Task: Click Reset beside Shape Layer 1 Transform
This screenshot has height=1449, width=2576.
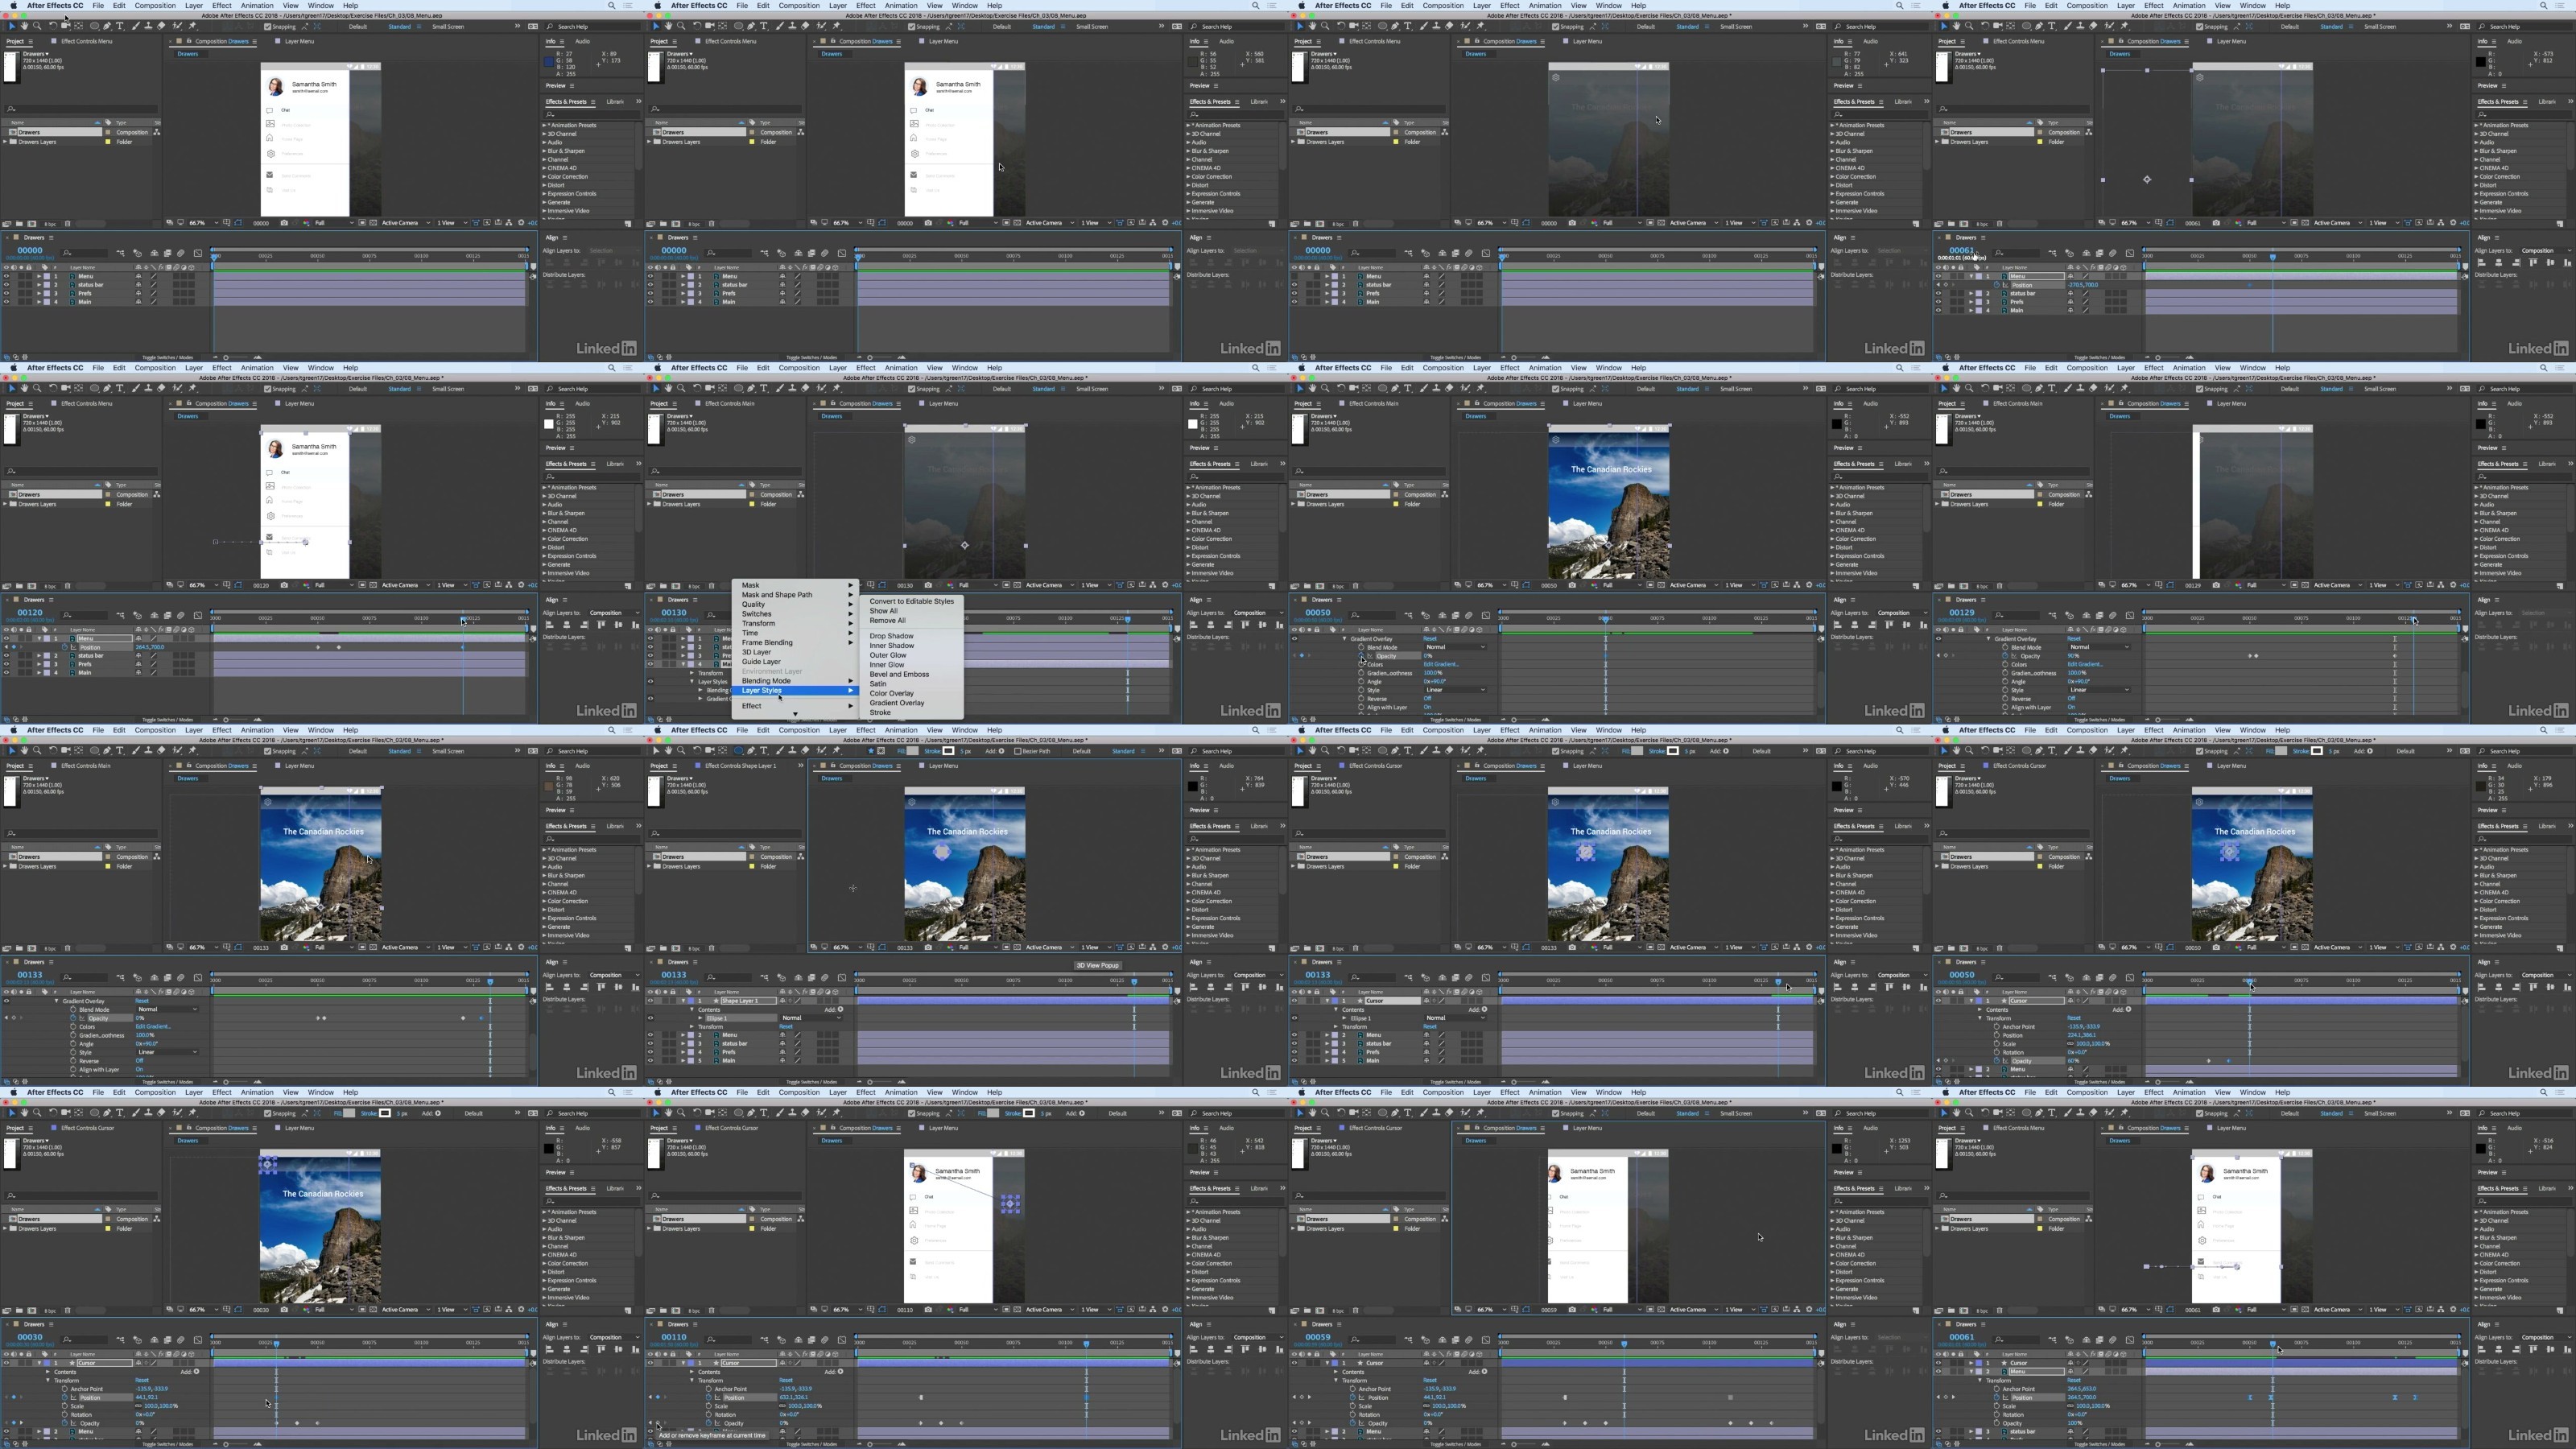Action: (x=786, y=1027)
